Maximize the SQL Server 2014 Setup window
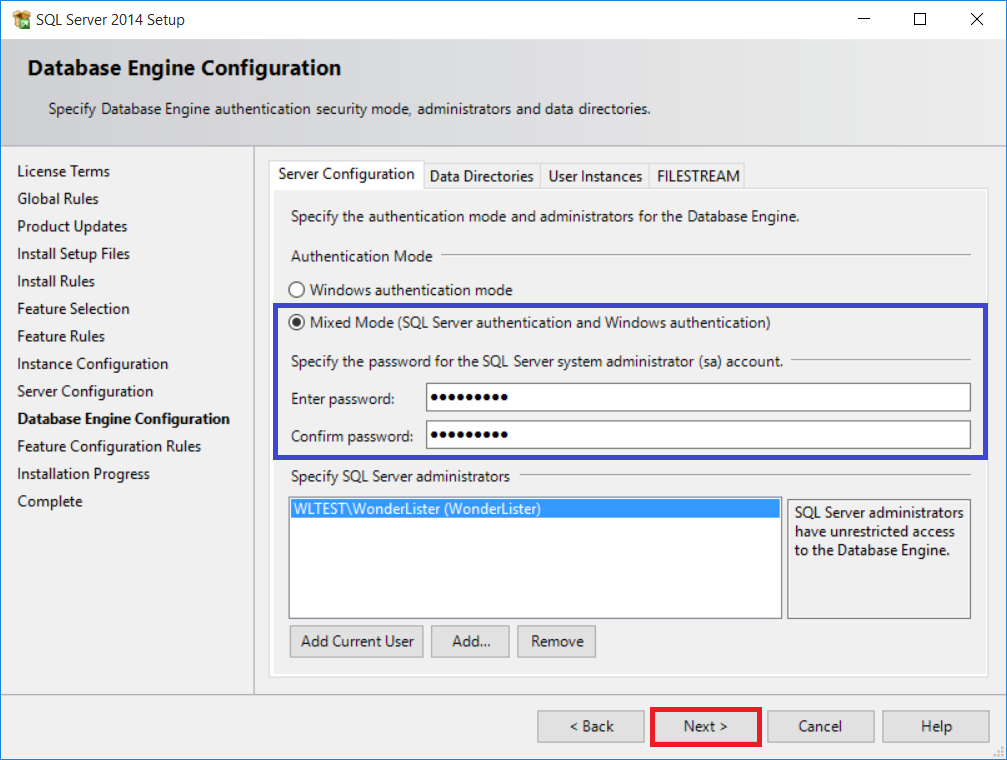Image resolution: width=1007 pixels, height=760 pixels. [x=920, y=19]
